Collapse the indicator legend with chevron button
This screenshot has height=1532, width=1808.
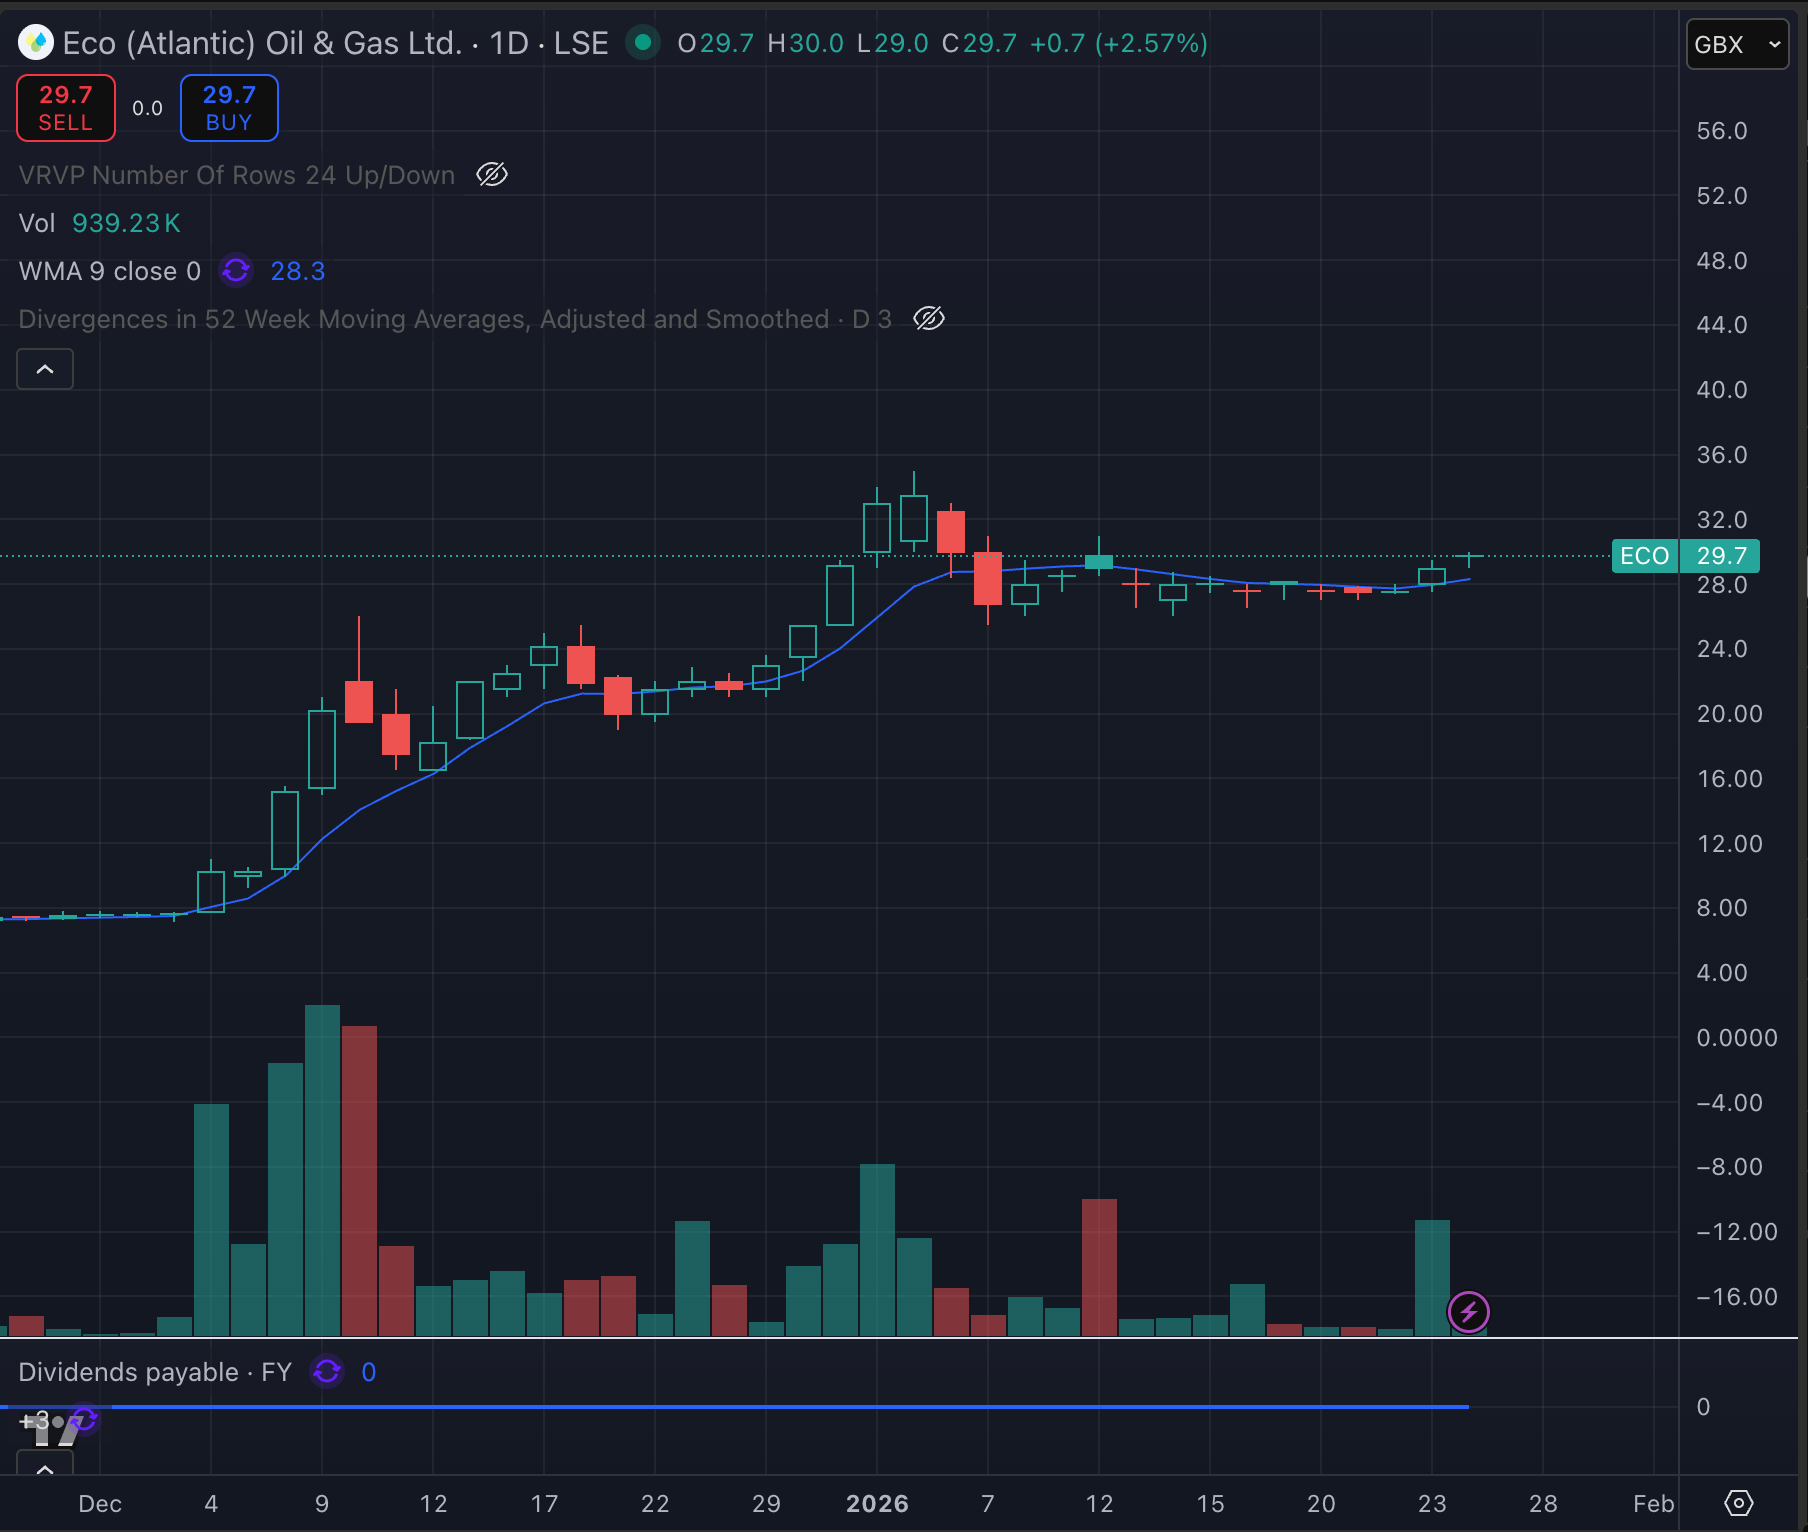click(45, 369)
